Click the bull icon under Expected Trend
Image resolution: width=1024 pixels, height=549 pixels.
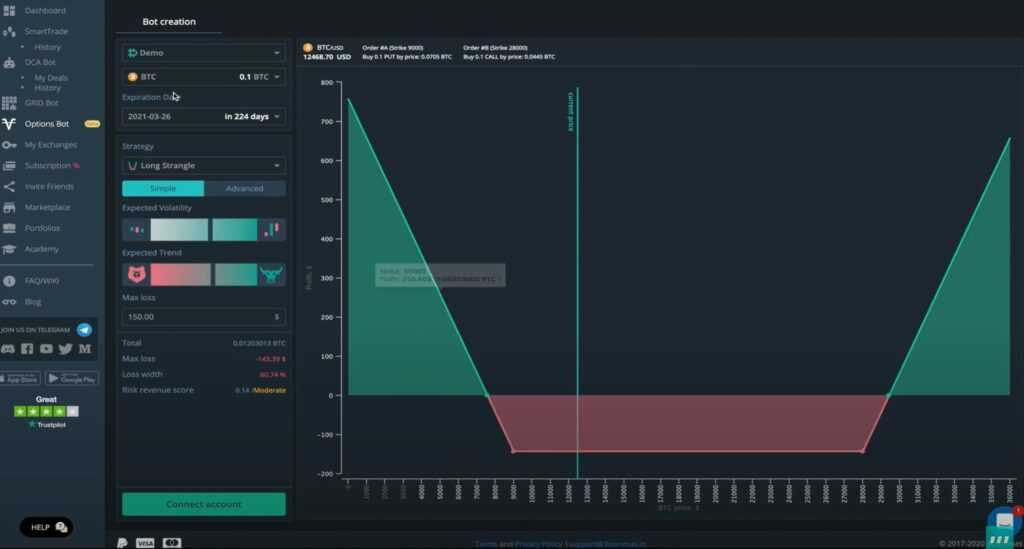tap(271, 274)
